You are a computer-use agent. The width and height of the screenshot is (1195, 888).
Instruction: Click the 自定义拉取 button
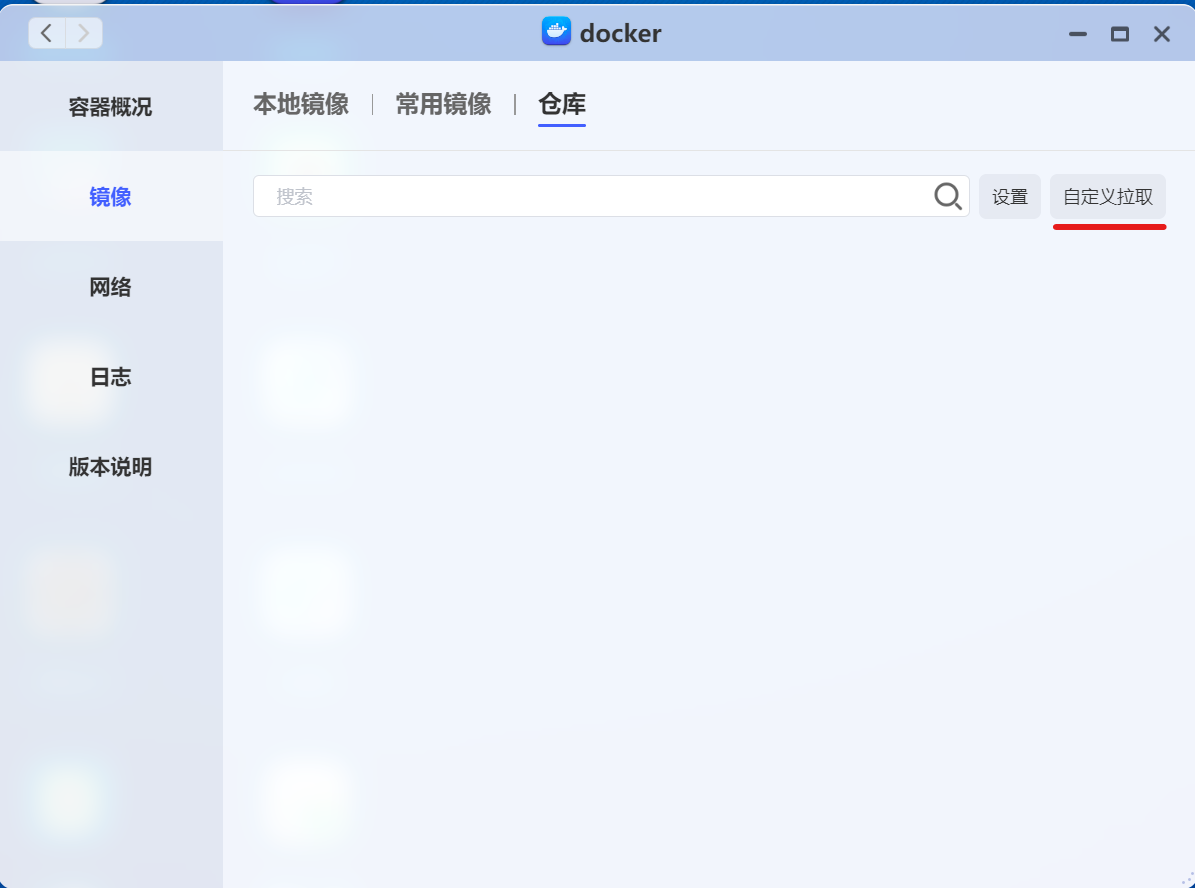coord(1107,197)
